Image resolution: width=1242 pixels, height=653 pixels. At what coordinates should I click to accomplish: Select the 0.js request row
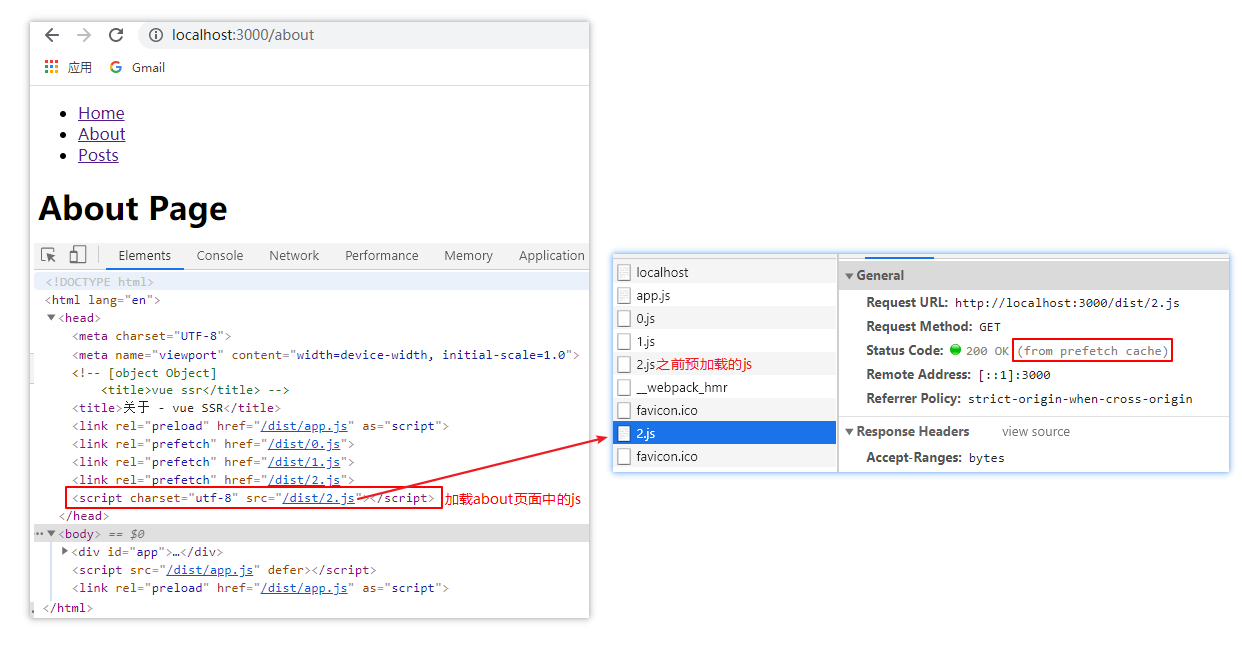725,318
